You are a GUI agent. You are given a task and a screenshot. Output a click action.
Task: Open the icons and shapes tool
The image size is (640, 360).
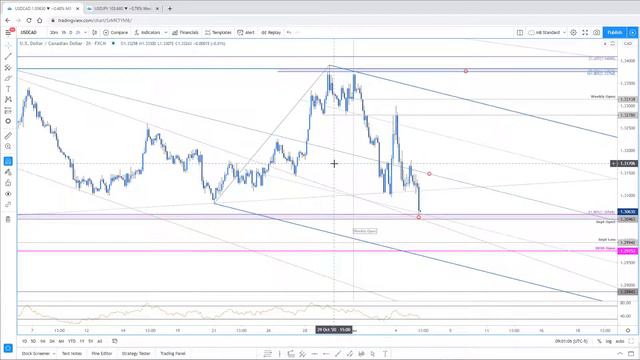click(x=8, y=121)
